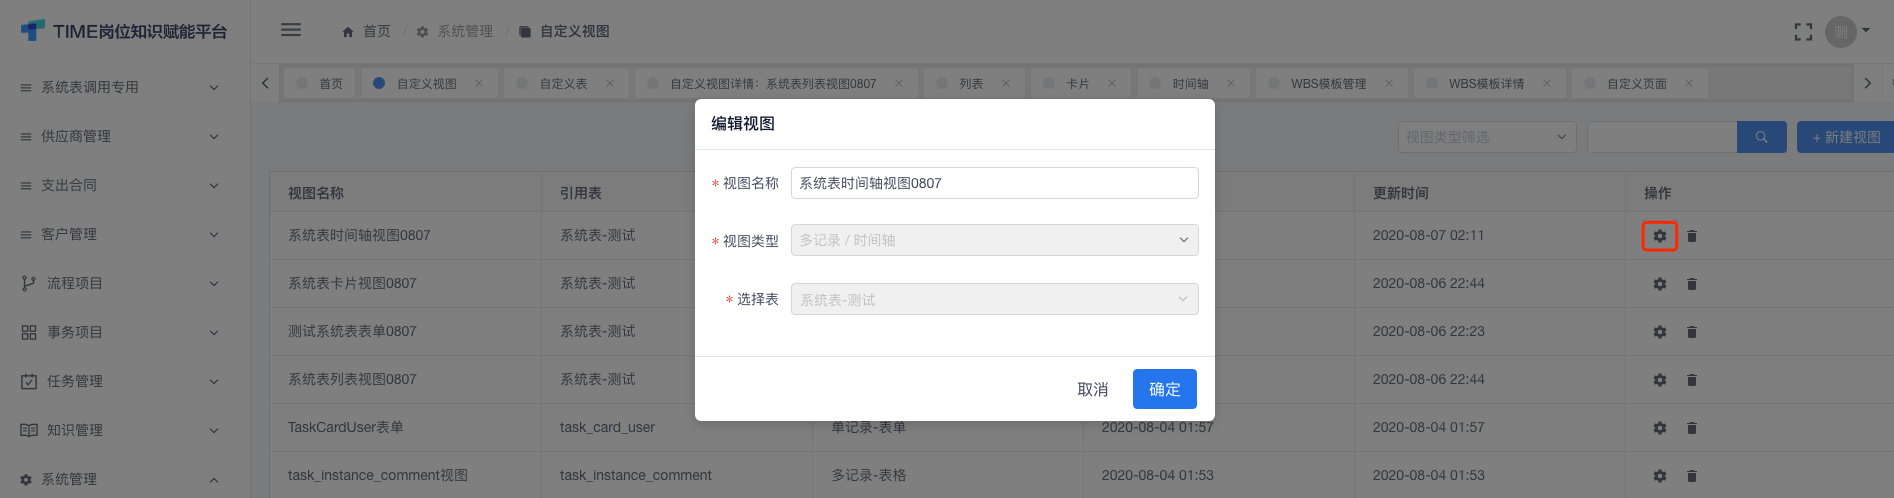Screen dimensions: 1894x498
Task: Close the WBS模板详情 tab
Action: pos(1547,83)
